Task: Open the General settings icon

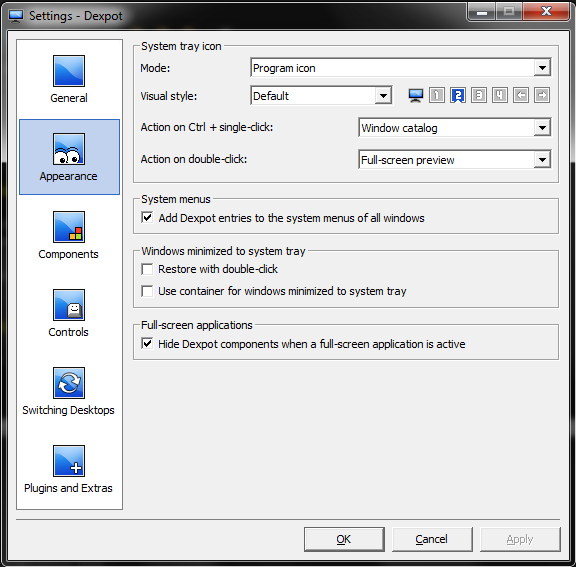Action: (x=69, y=71)
